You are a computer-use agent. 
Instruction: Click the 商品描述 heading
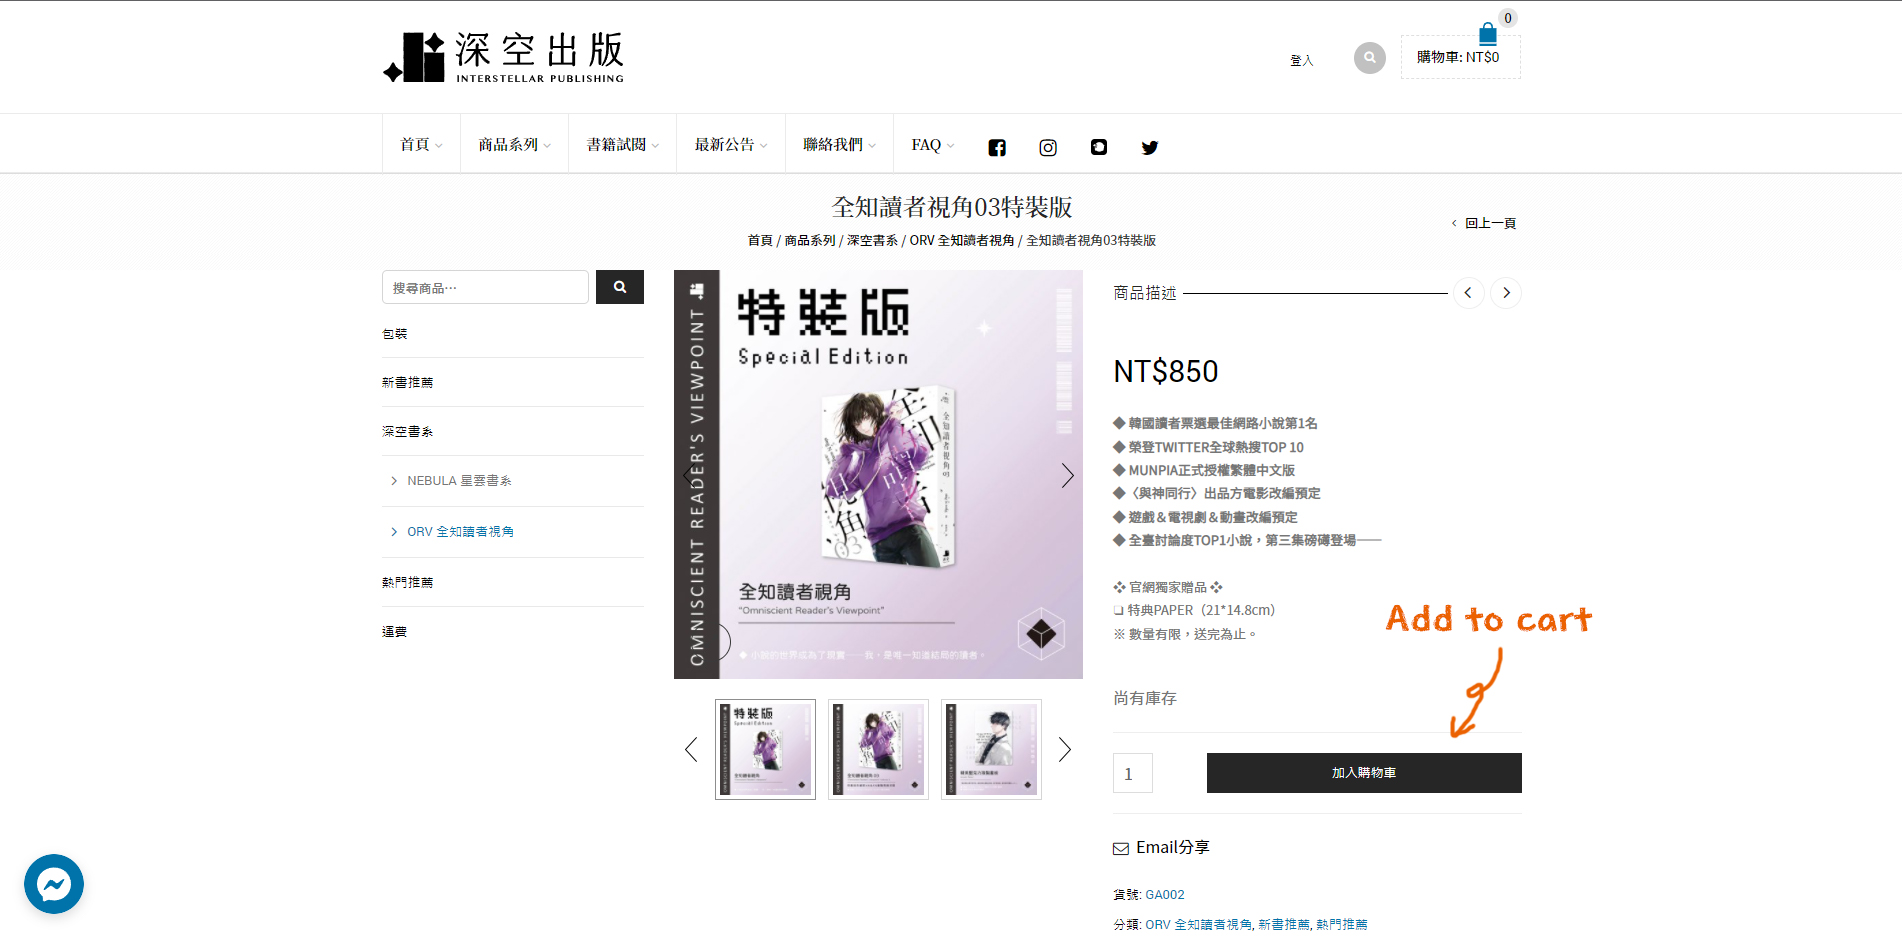[x=1145, y=293]
